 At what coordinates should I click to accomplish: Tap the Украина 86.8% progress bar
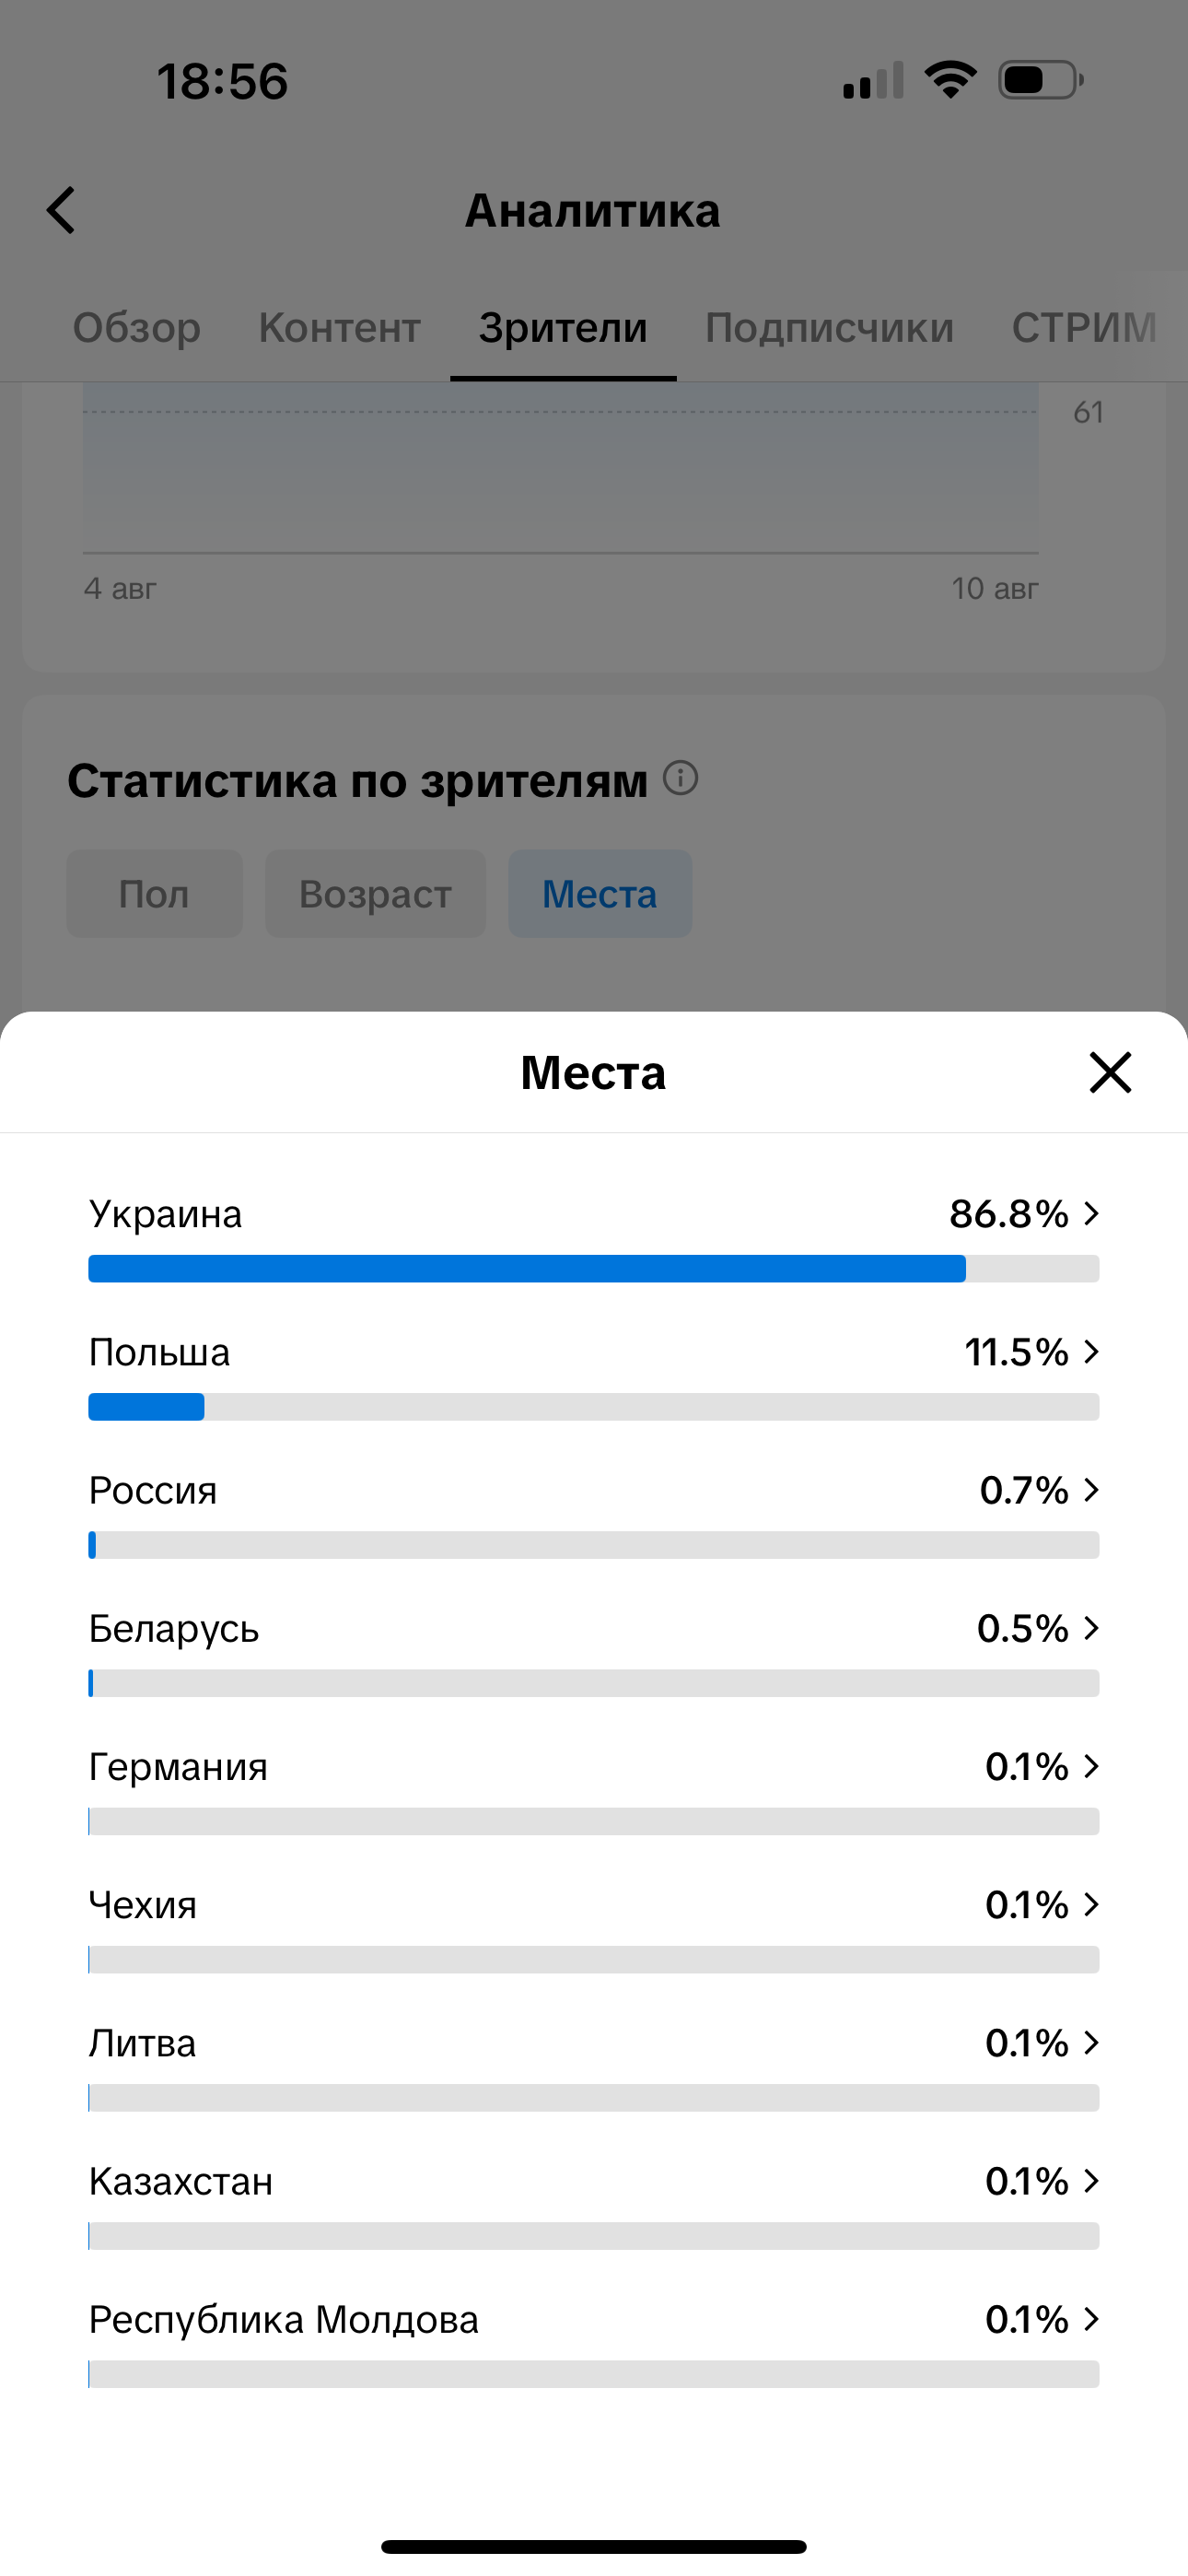(x=593, y=1269)
